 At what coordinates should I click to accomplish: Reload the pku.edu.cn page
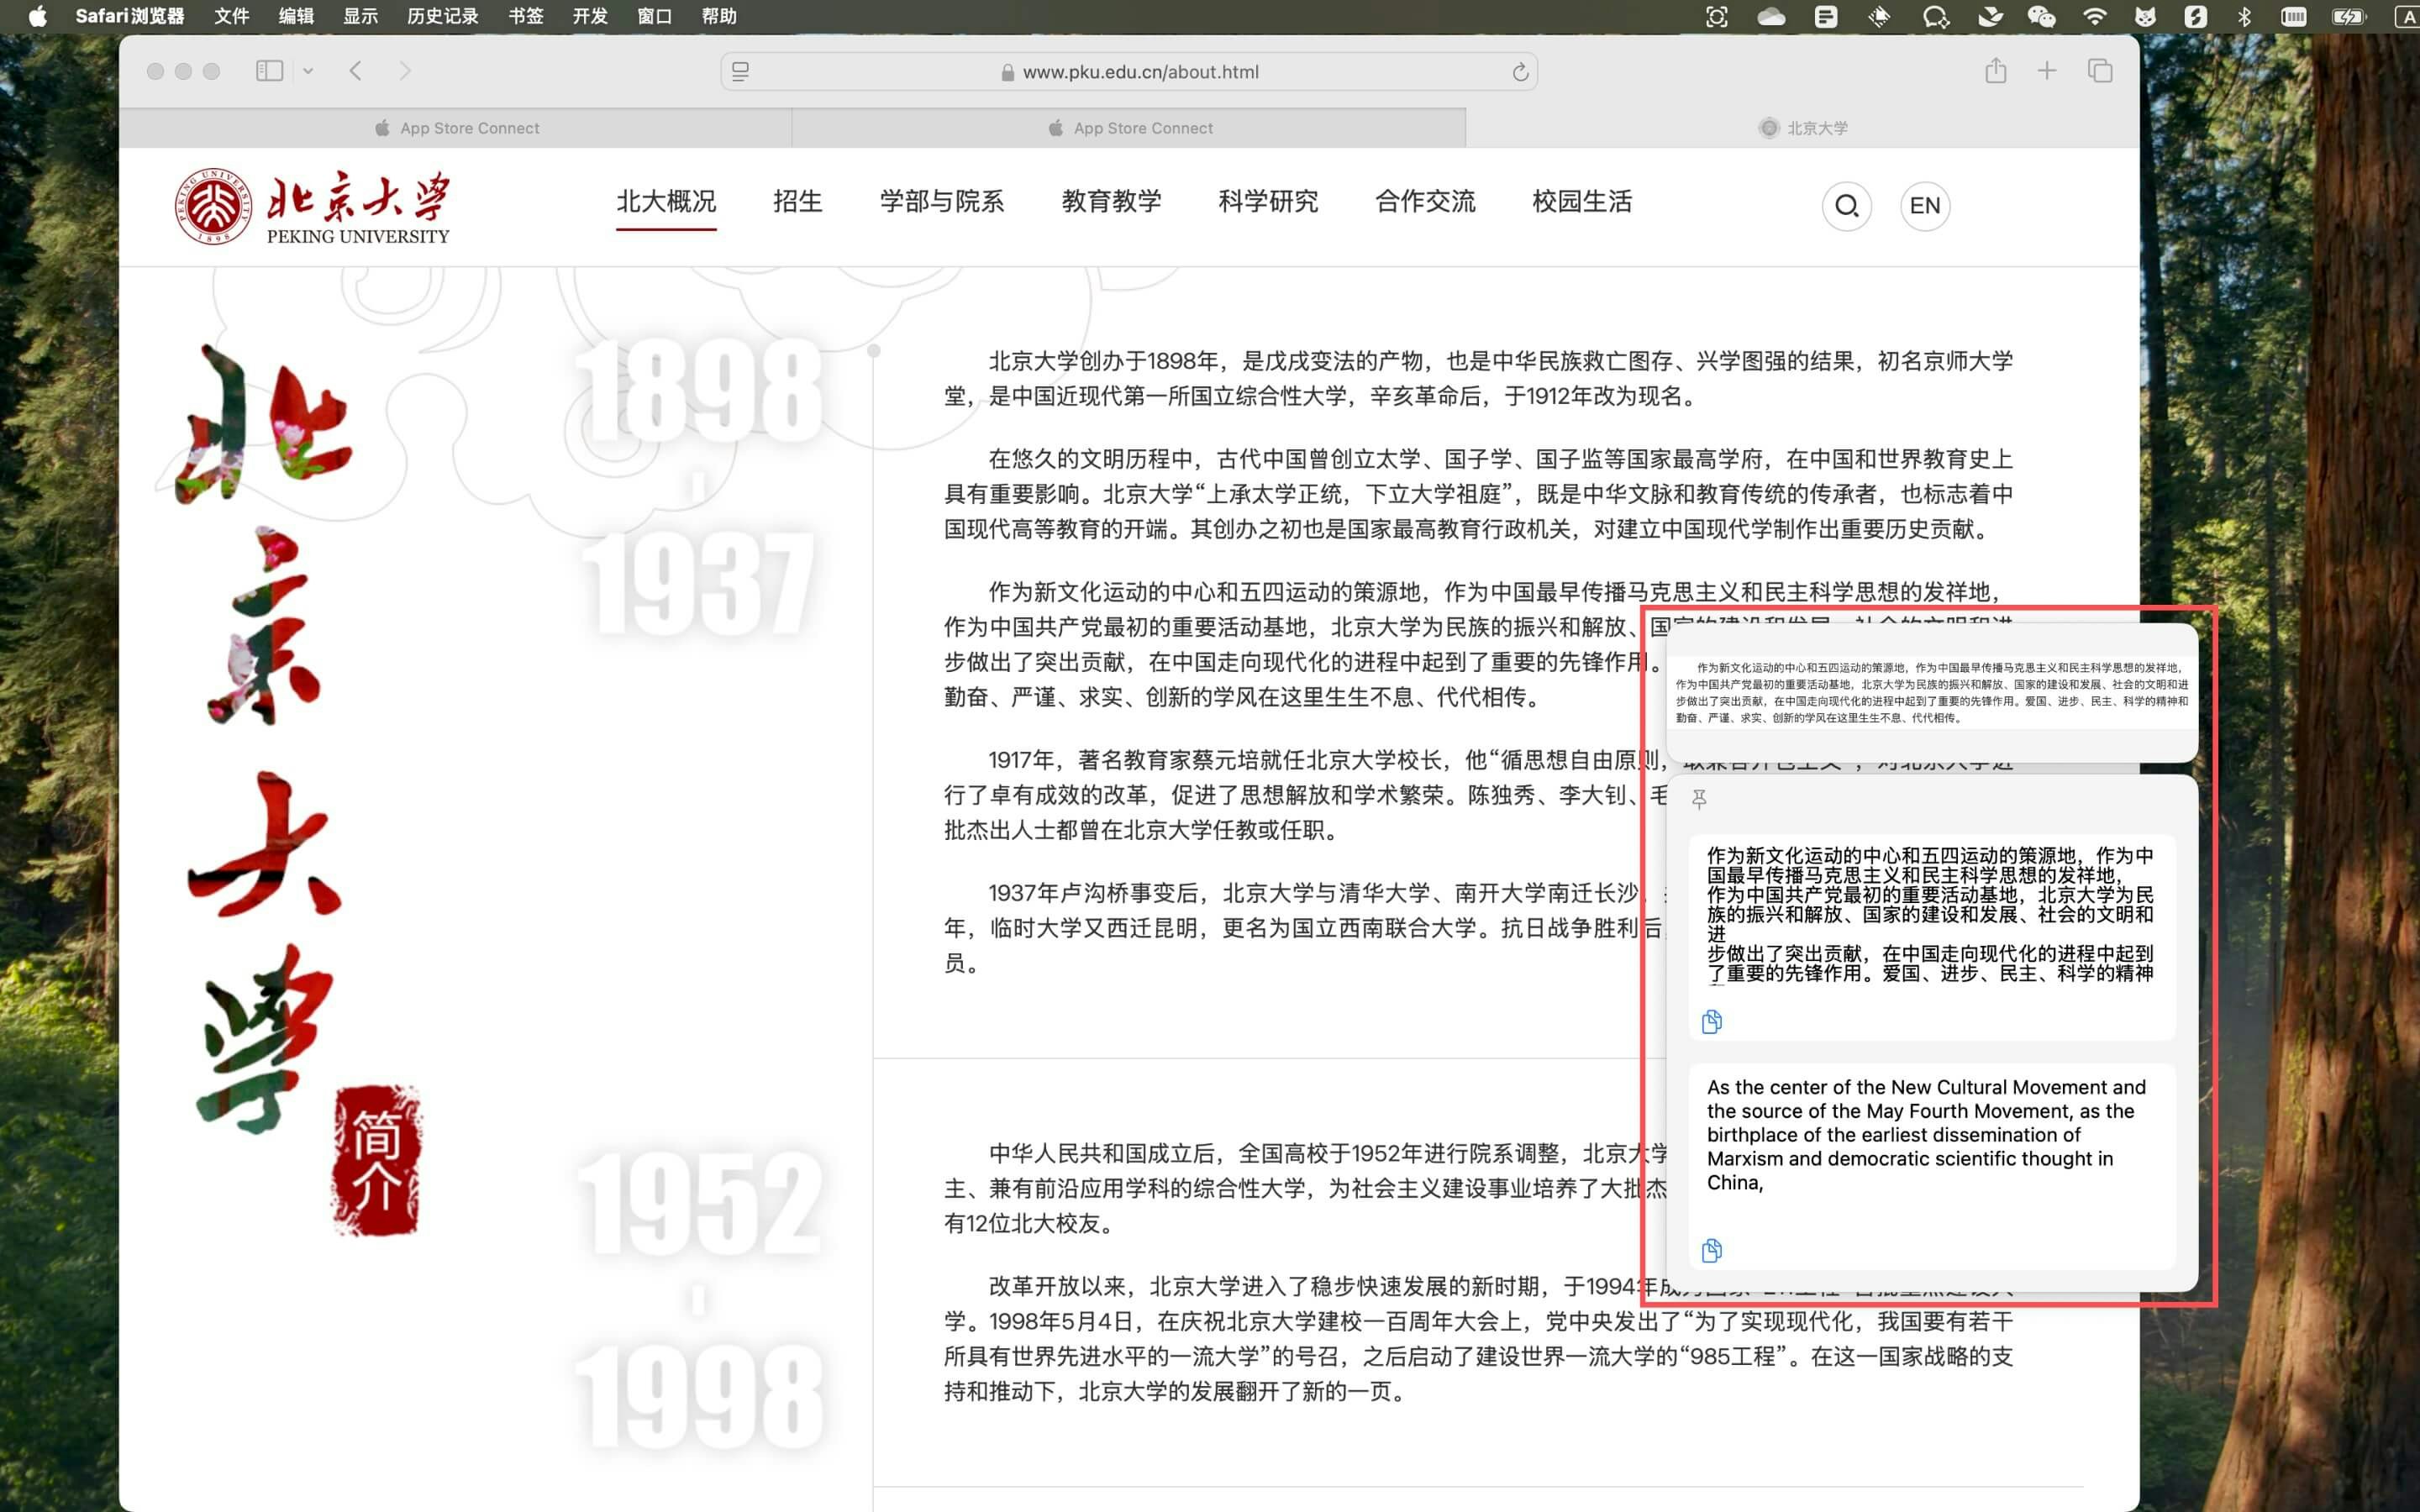1520,71
